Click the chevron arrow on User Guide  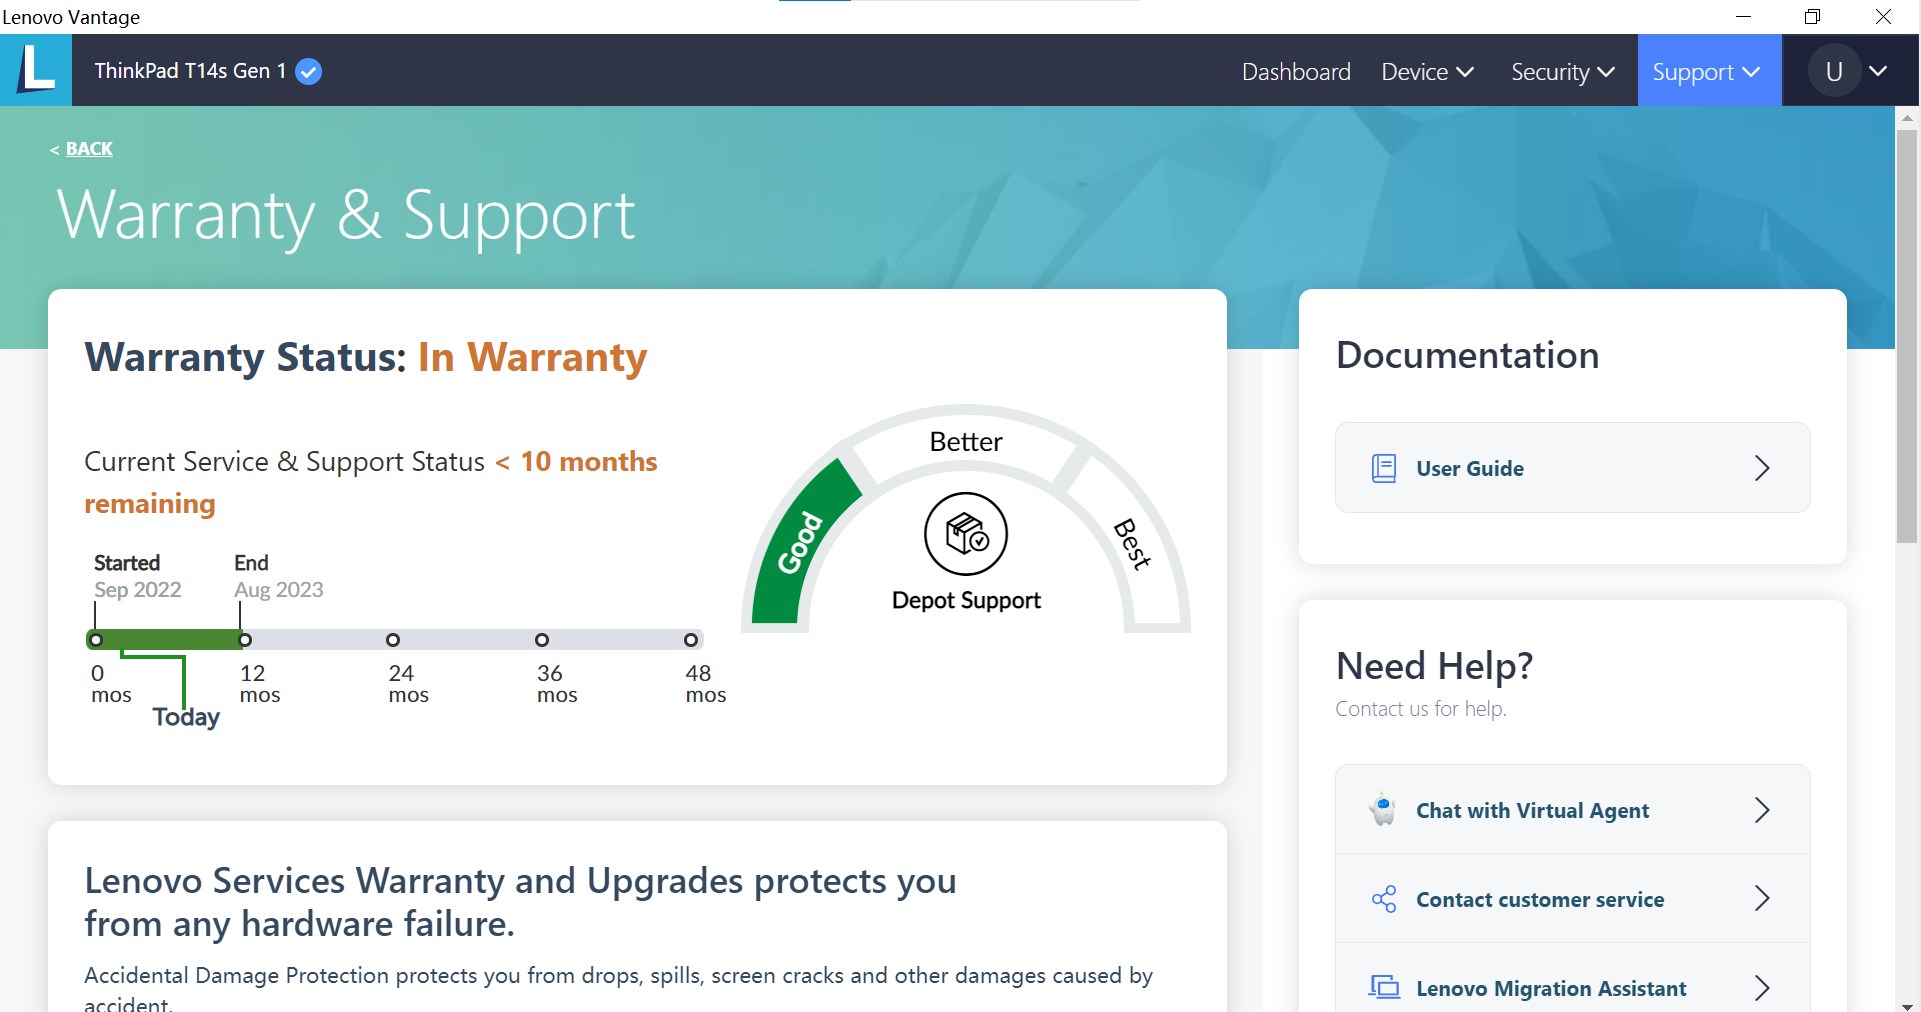[x=1762, y=468]
